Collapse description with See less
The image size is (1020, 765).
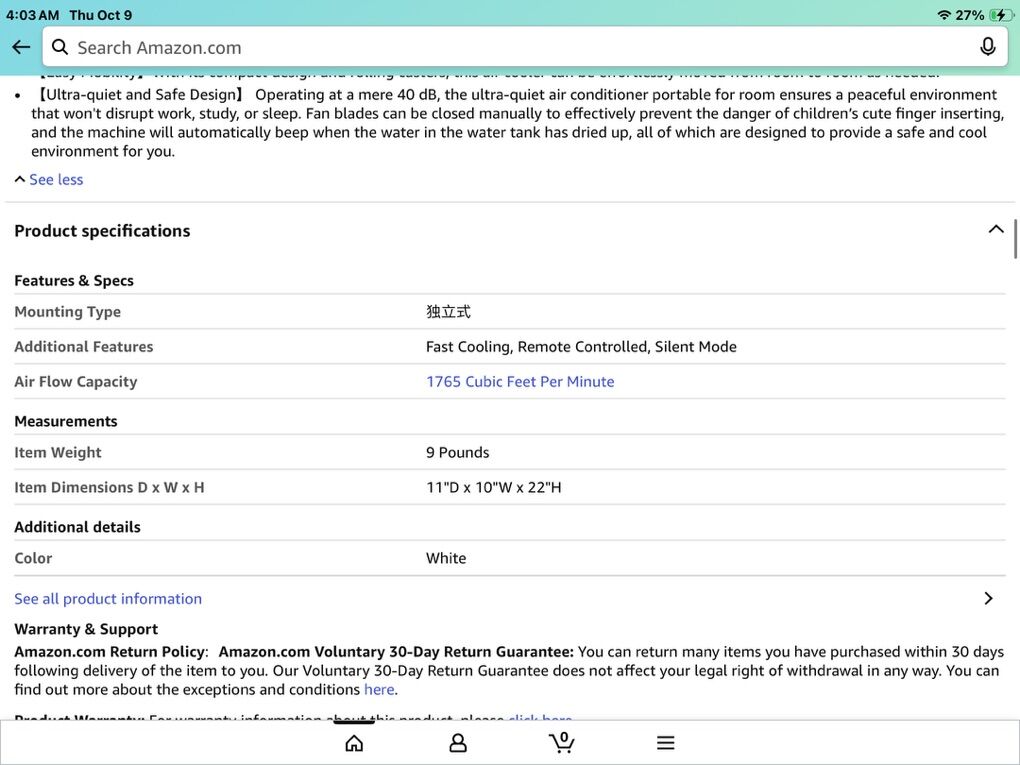49,180
